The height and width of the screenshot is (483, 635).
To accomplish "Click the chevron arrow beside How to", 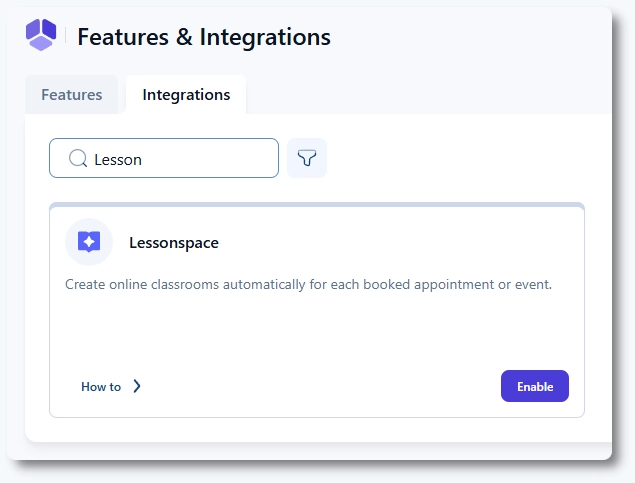I will 137,386.
